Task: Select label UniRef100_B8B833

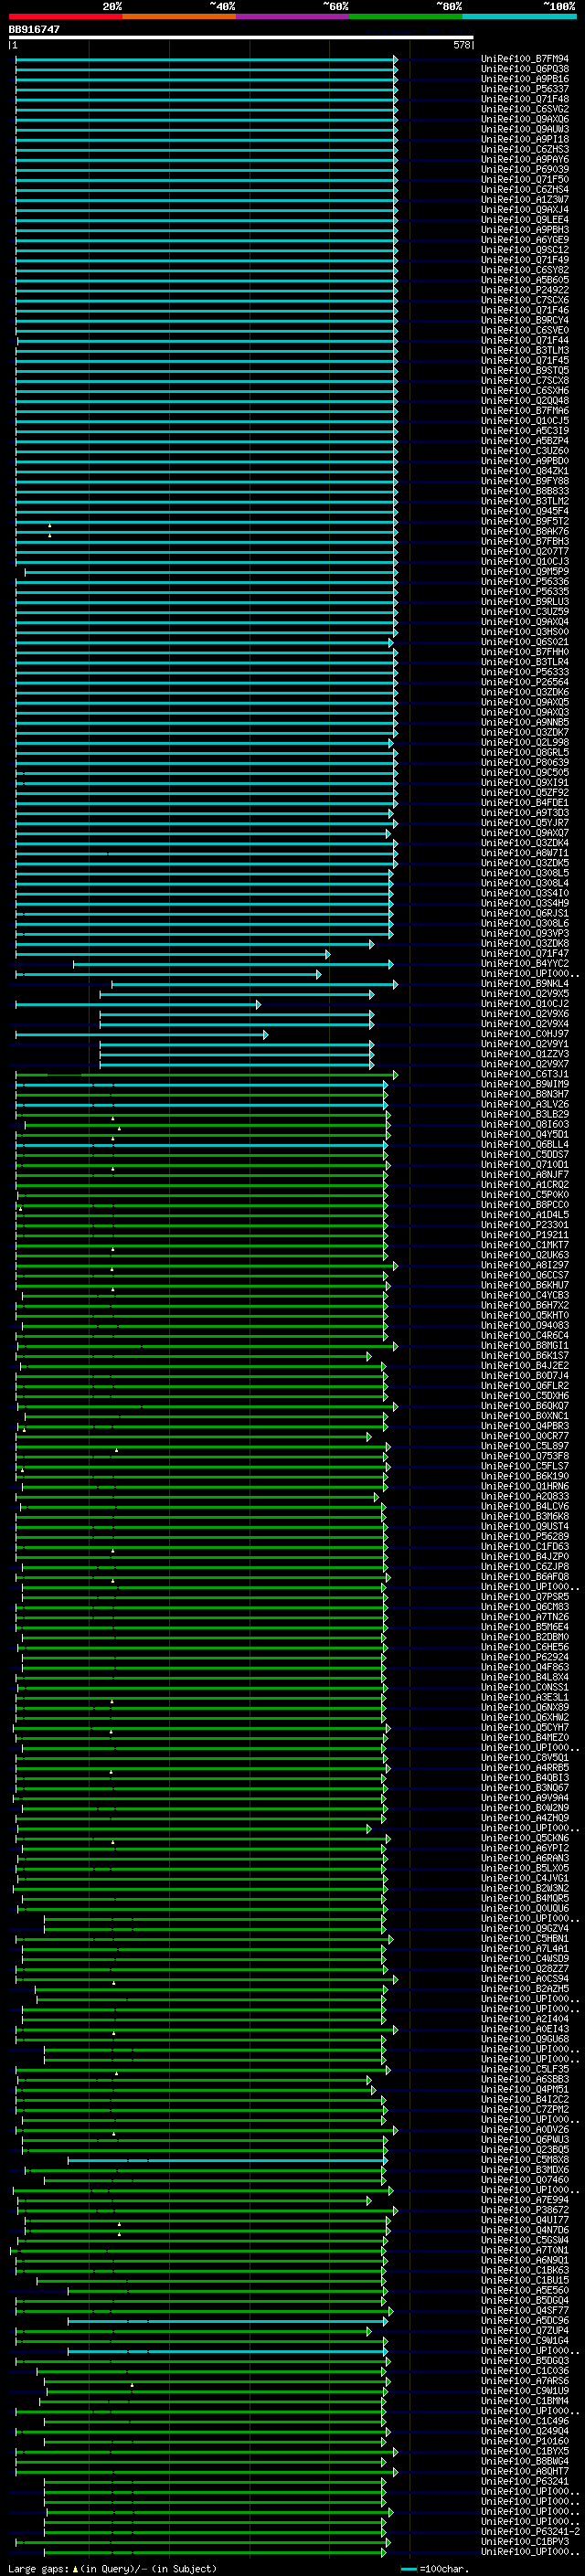Action: click(525, 491)
